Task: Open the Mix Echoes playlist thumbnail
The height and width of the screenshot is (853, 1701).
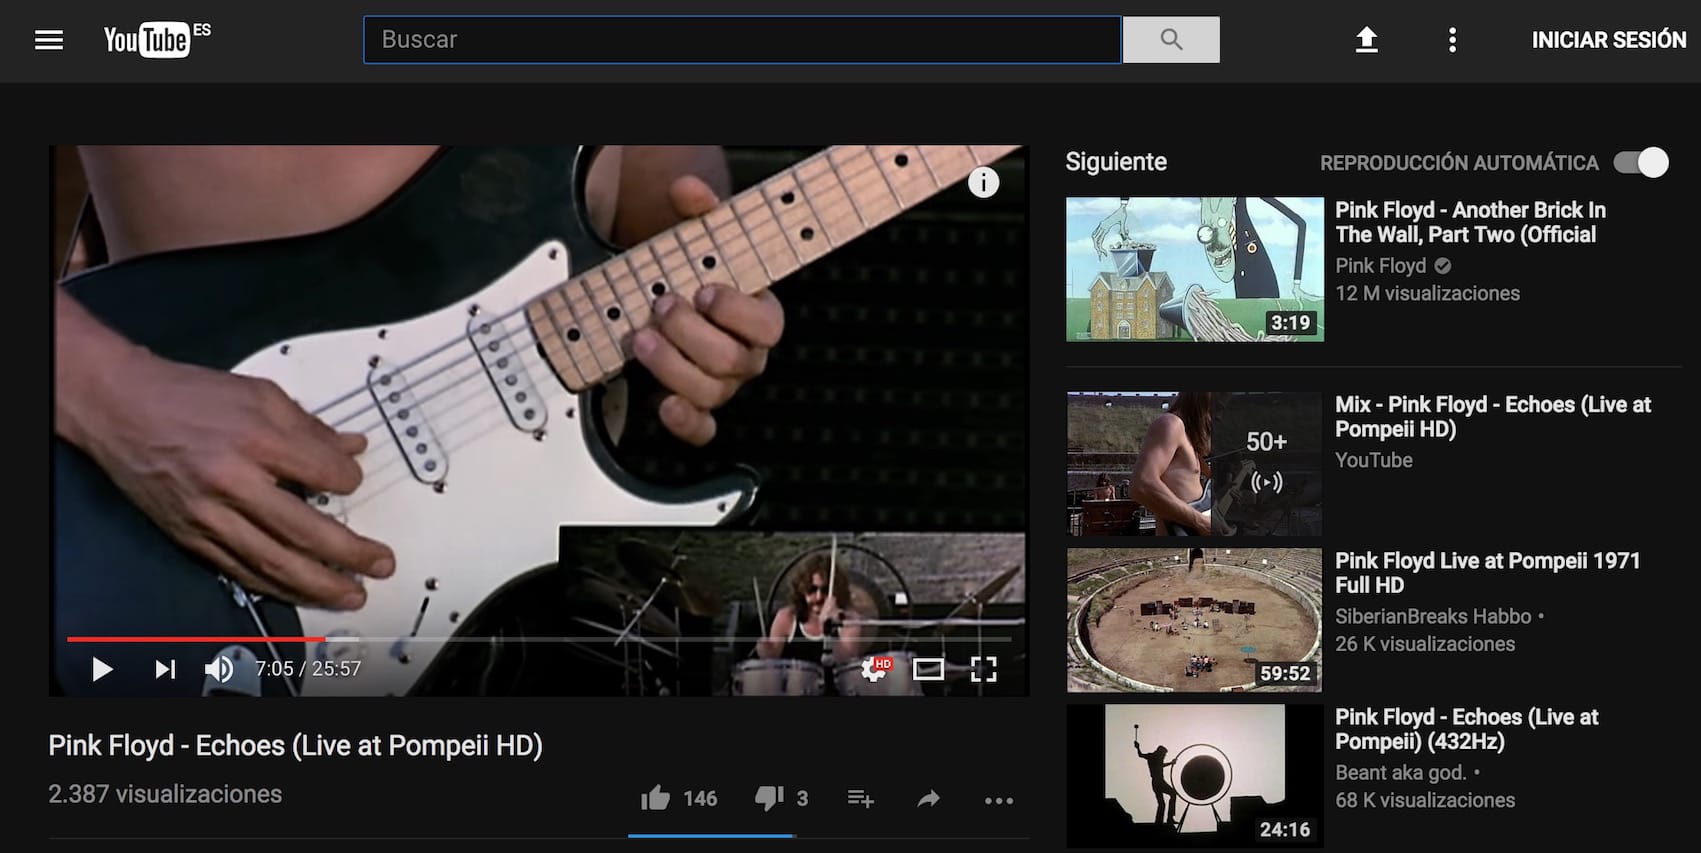Action: (1195, 464)
